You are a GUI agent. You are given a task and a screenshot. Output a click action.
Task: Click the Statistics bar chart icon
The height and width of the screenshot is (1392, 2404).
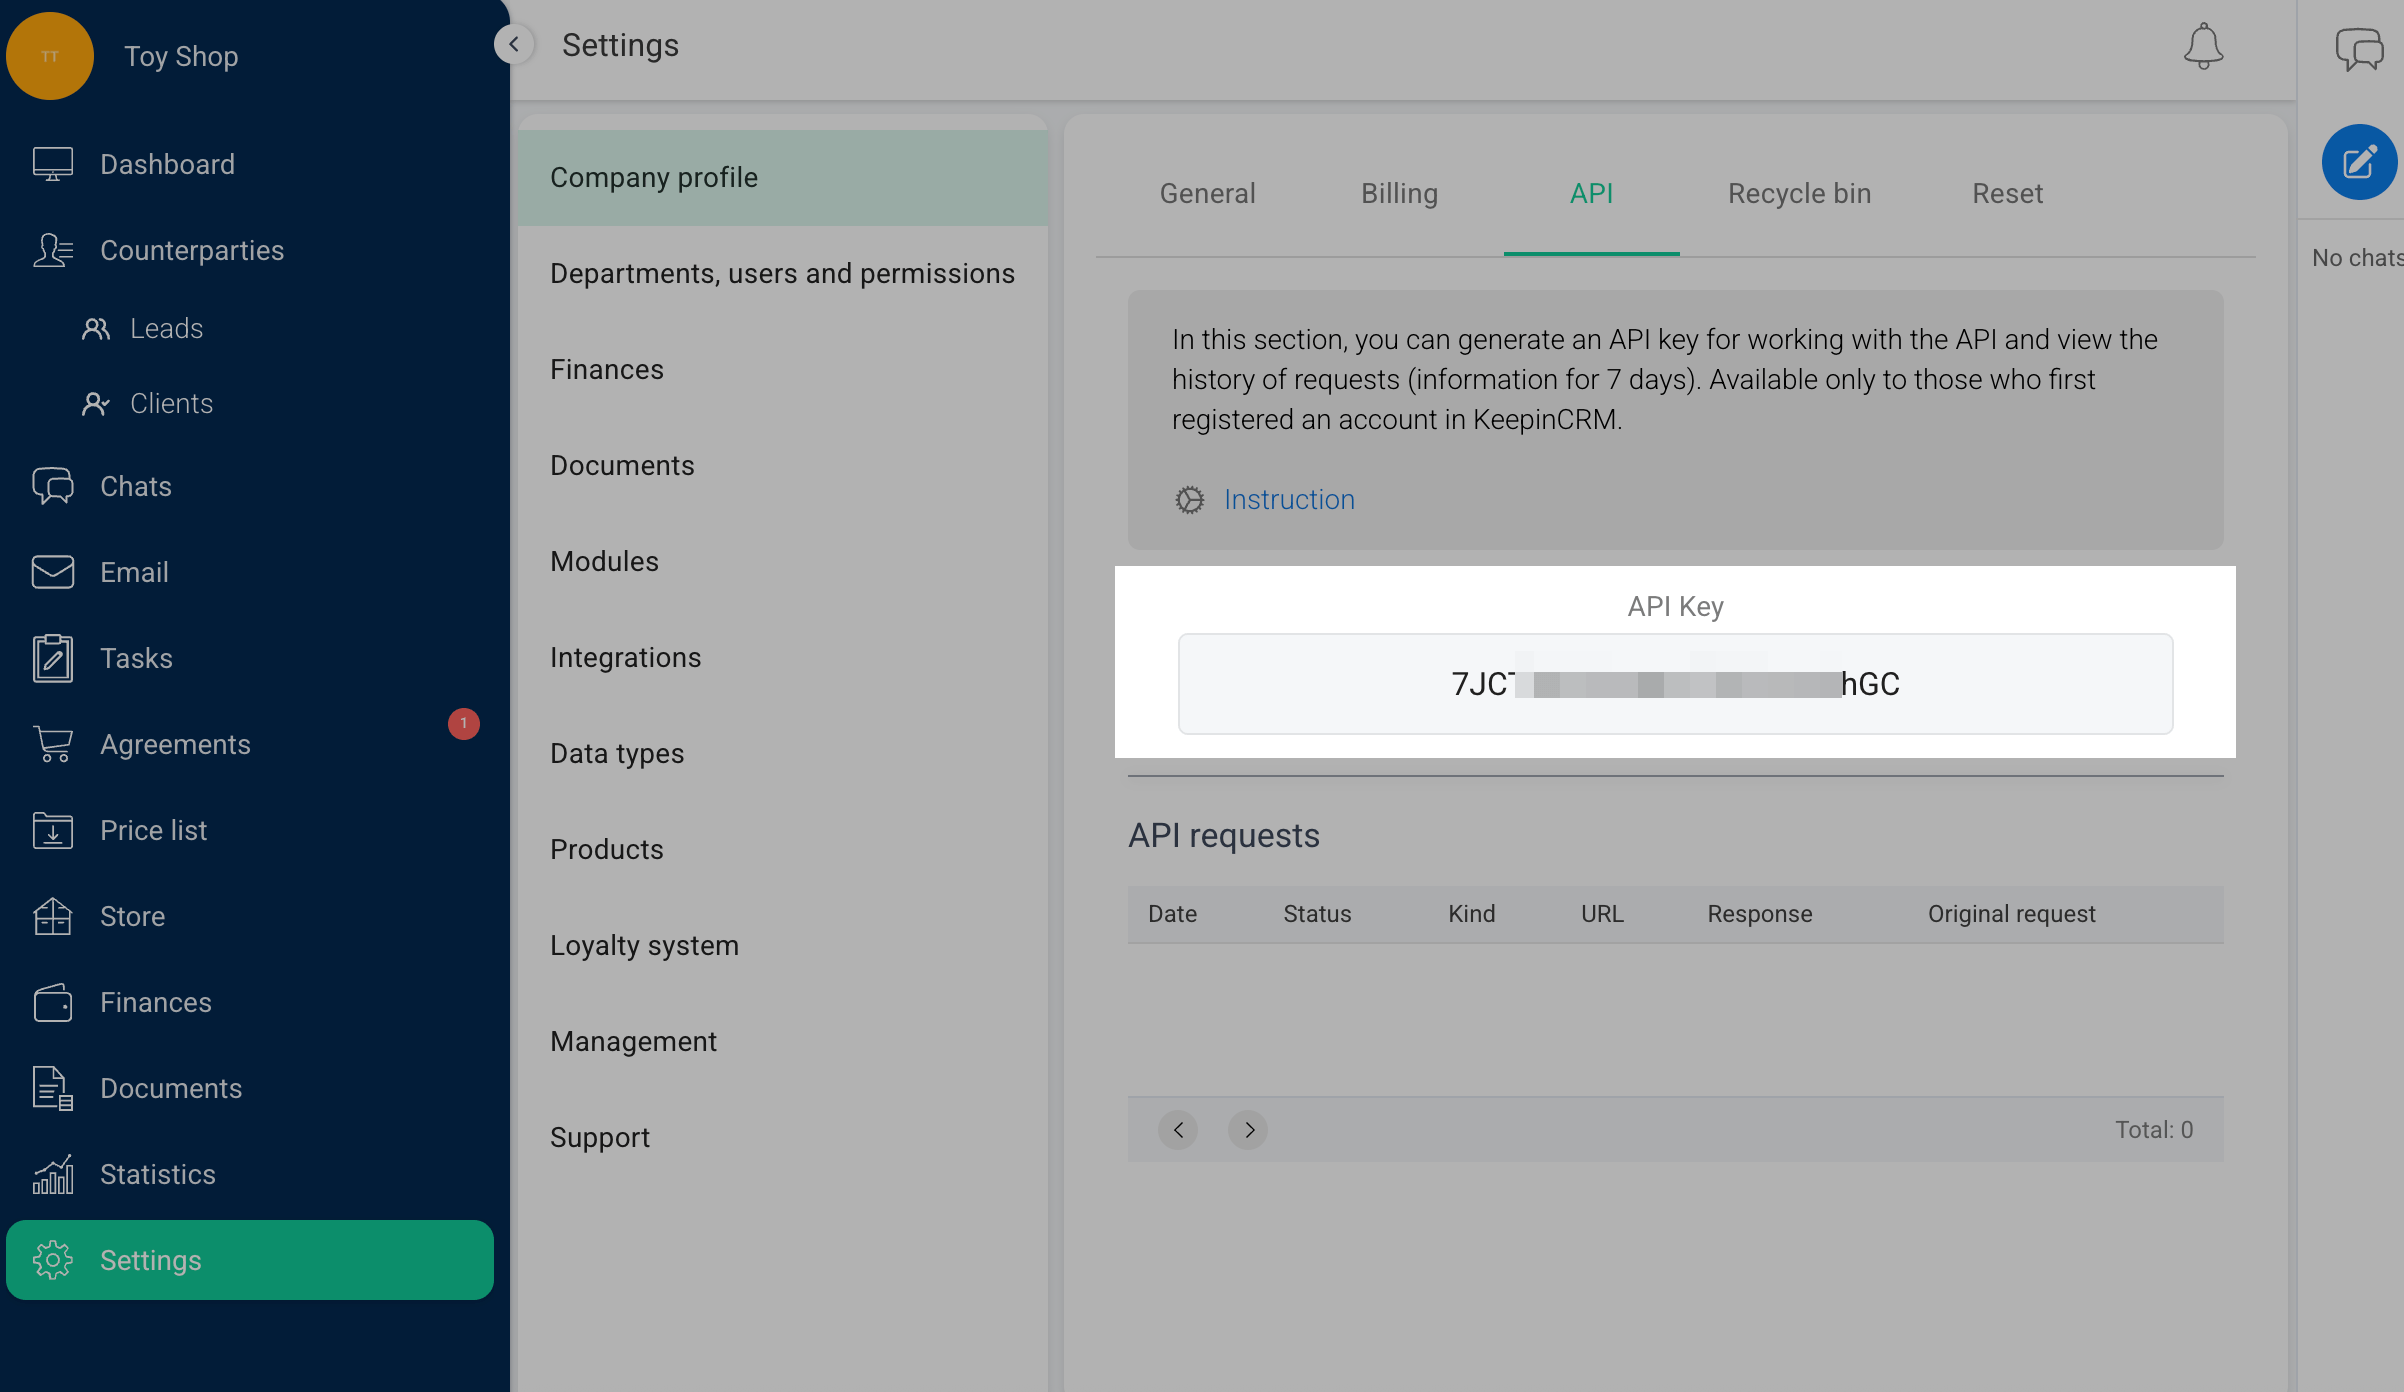pyautogui.click(x=52, y=1174)
